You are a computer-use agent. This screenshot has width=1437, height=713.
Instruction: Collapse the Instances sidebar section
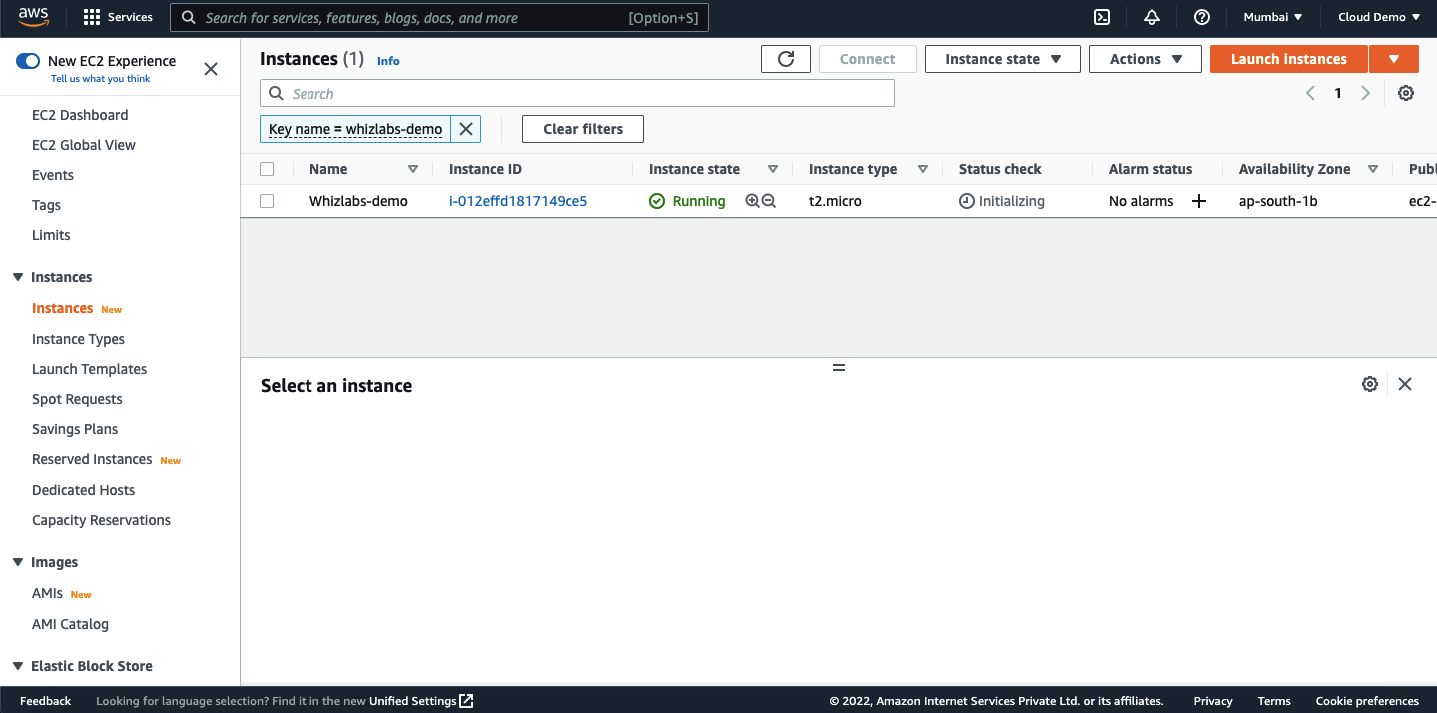(x=18, y=277)
